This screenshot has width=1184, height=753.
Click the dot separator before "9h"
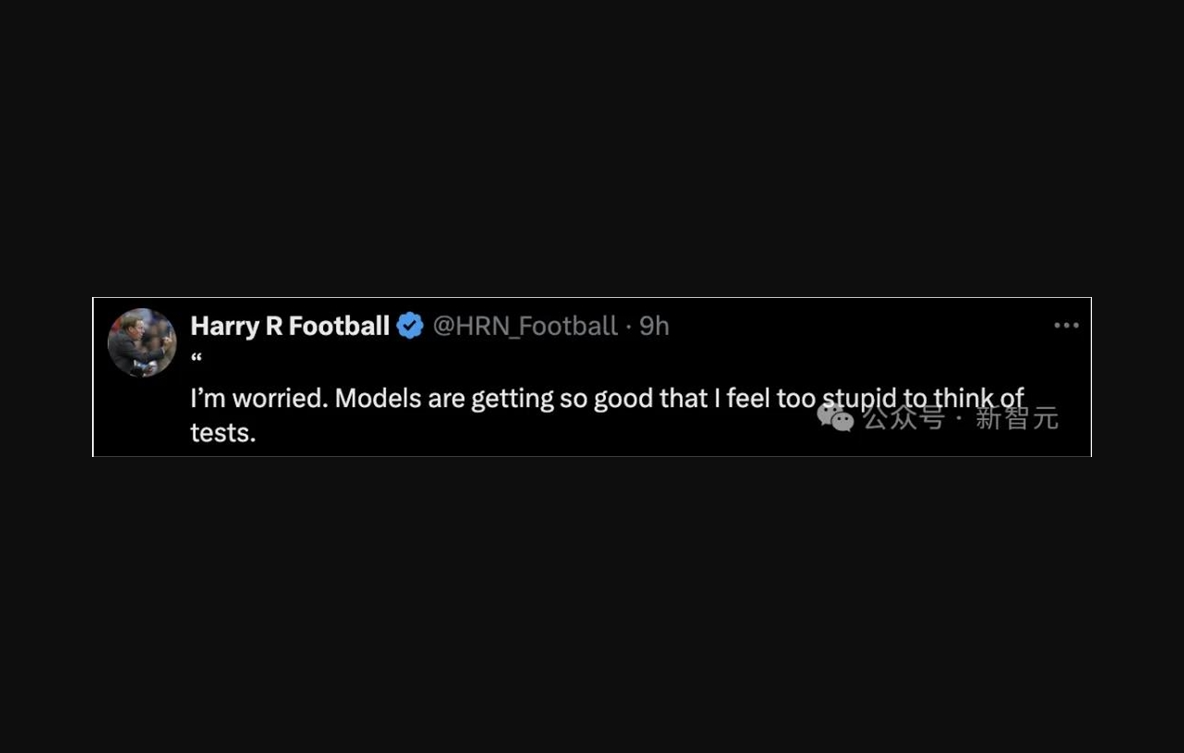tap(628, 326)
